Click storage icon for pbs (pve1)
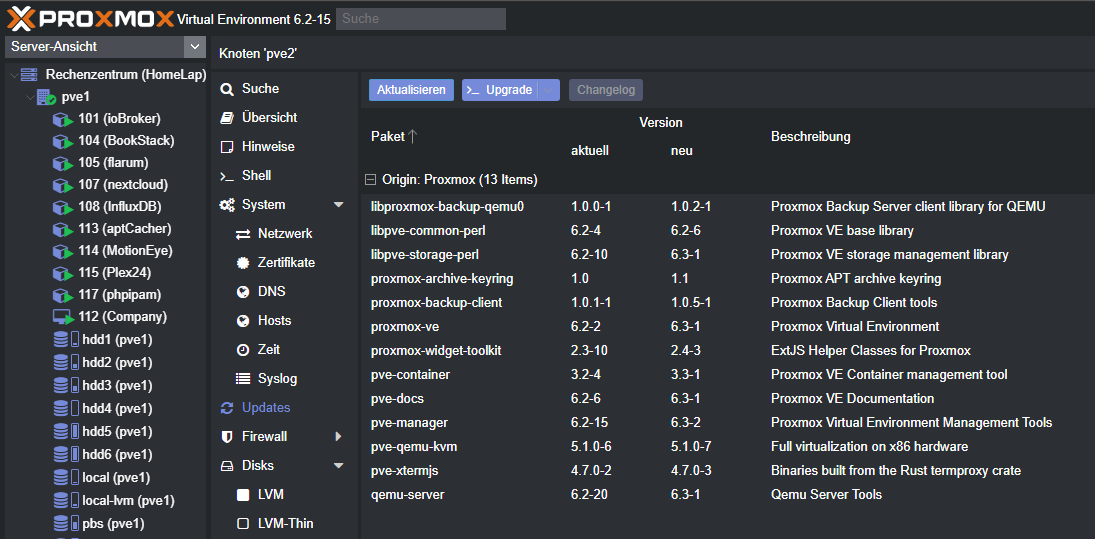 point(66,523)
